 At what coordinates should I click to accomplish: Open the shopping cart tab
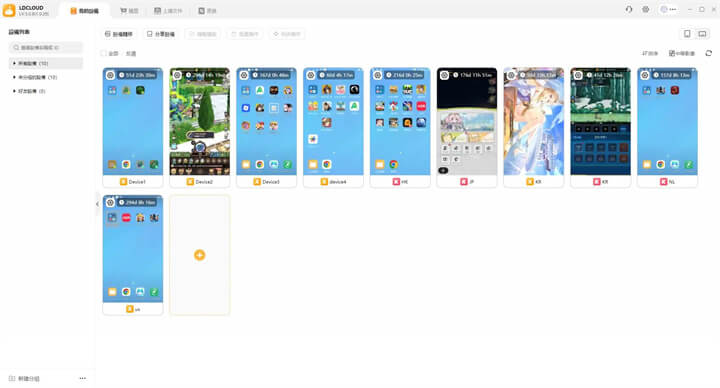coord(129,11)
